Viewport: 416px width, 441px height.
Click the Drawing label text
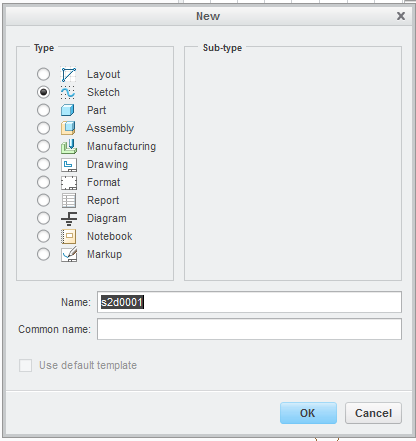[x=108, y=164]
